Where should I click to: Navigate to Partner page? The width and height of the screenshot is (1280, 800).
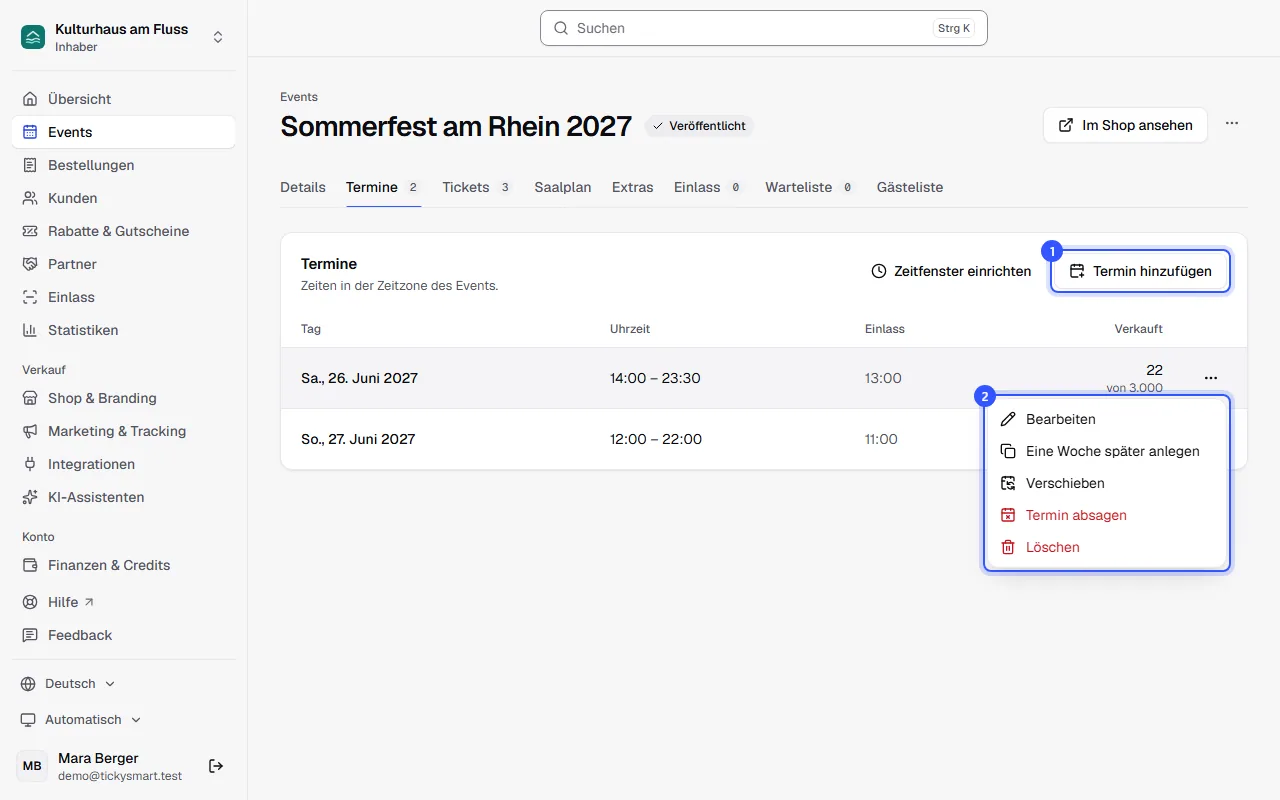[x=123, y=264]
